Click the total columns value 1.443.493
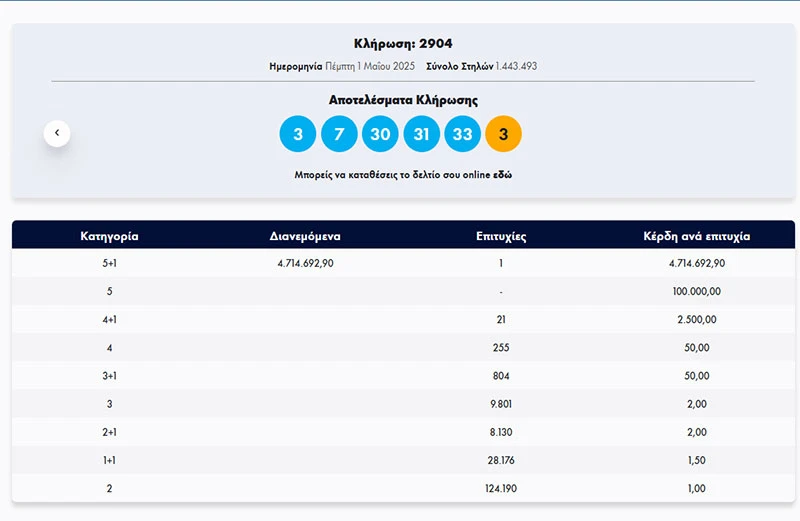 pyautogui.click(x=515, y=66)
